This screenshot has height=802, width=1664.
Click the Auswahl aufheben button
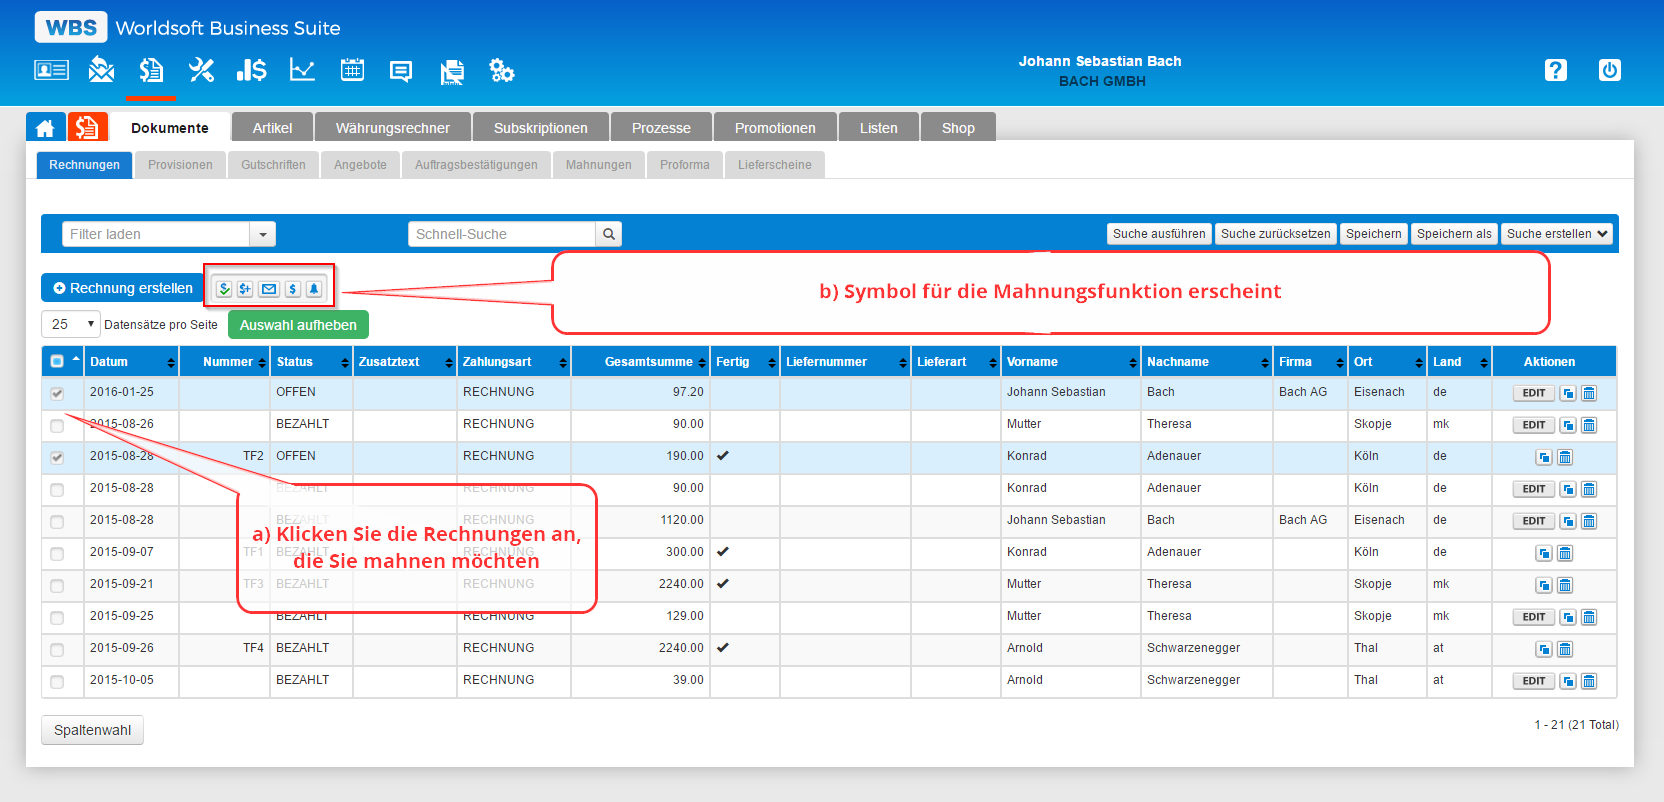[x=298, y=325]
